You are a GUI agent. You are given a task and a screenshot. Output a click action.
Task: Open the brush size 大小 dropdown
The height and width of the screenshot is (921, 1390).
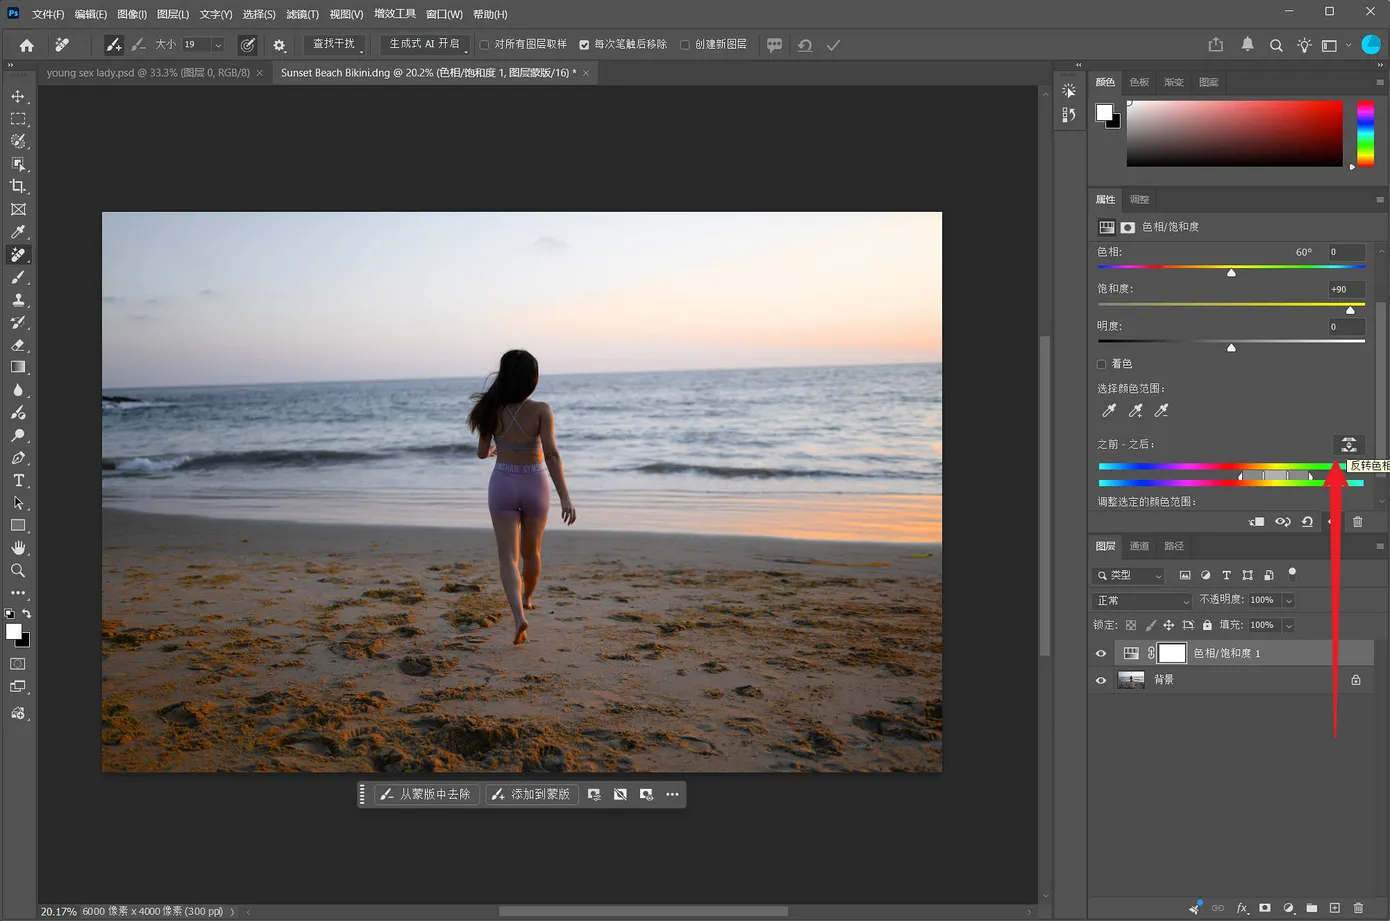(x=218, y=45)
